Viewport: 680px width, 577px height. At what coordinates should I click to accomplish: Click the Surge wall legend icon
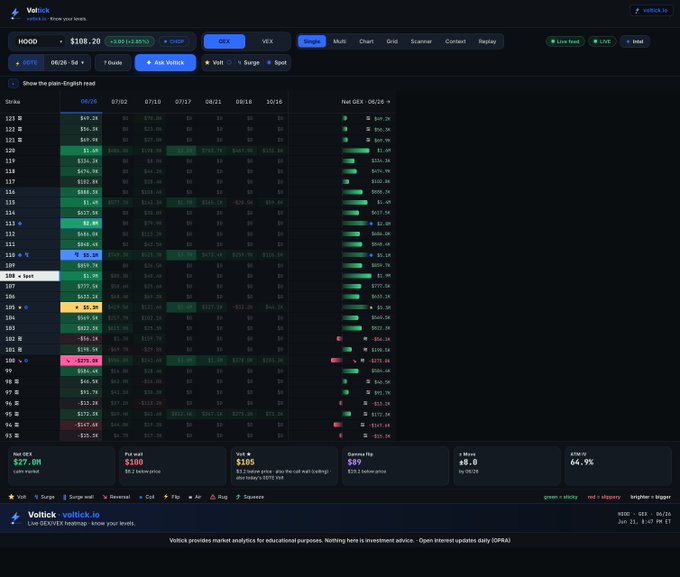(65, 497)
